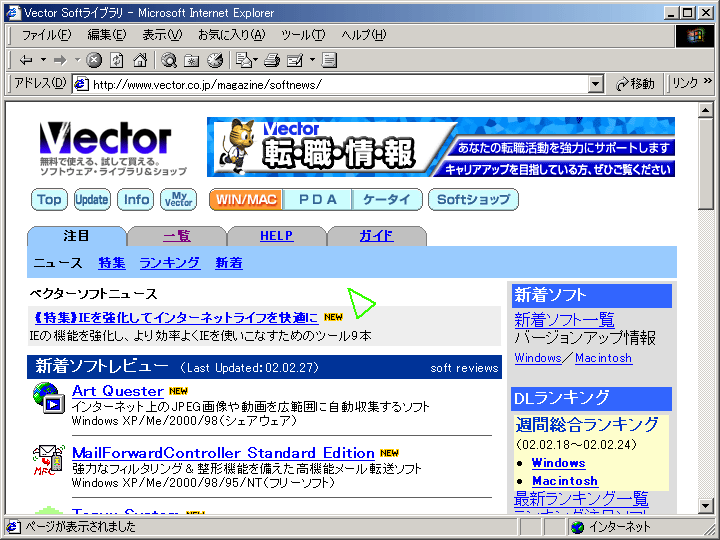Open the ファイル(F) menu
Image resolution: width=720 pixels, height=540 pixels.
[x=46, y=35]
